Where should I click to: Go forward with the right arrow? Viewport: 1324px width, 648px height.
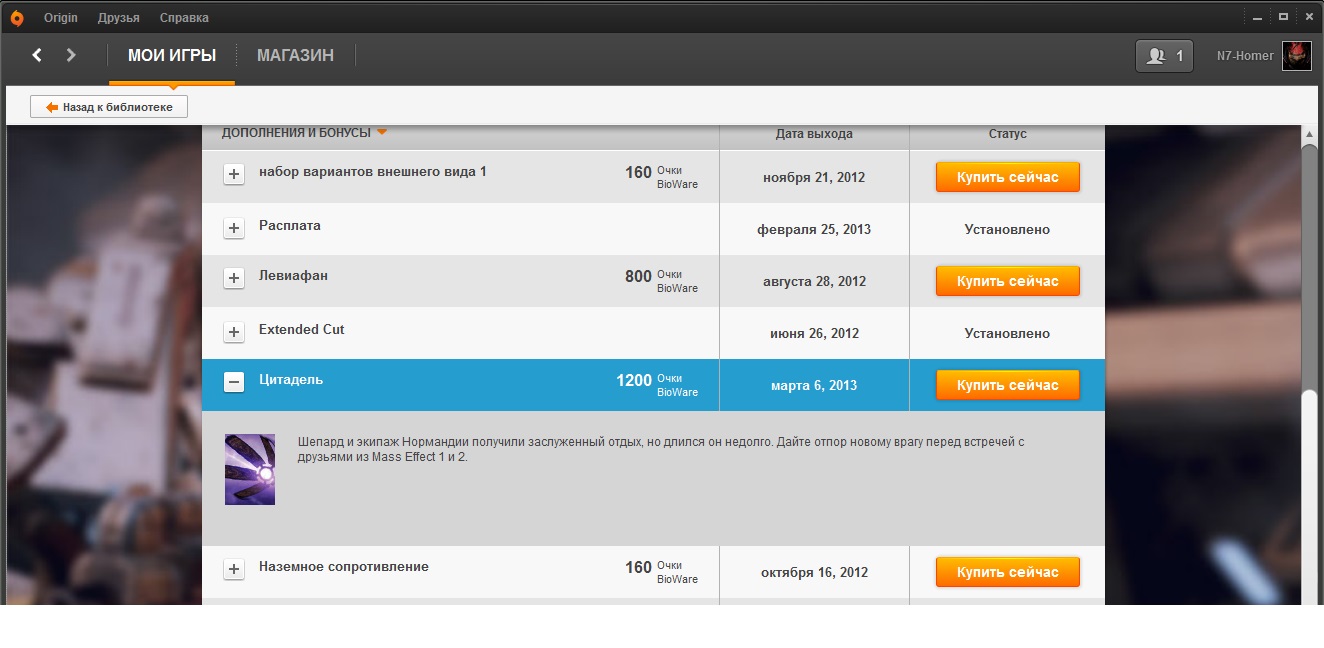coord(71,55)
